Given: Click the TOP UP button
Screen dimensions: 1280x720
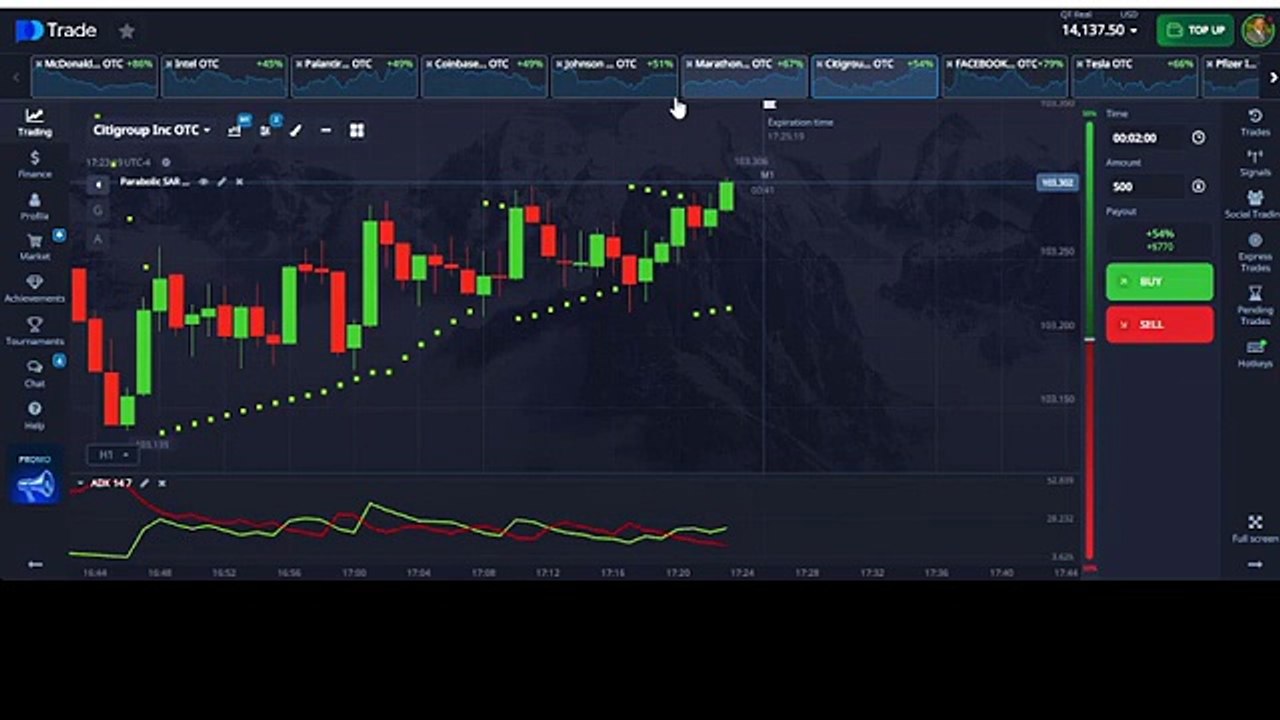Looking at the screenshot, I should pyautogui.click(x=1195, y=30).
